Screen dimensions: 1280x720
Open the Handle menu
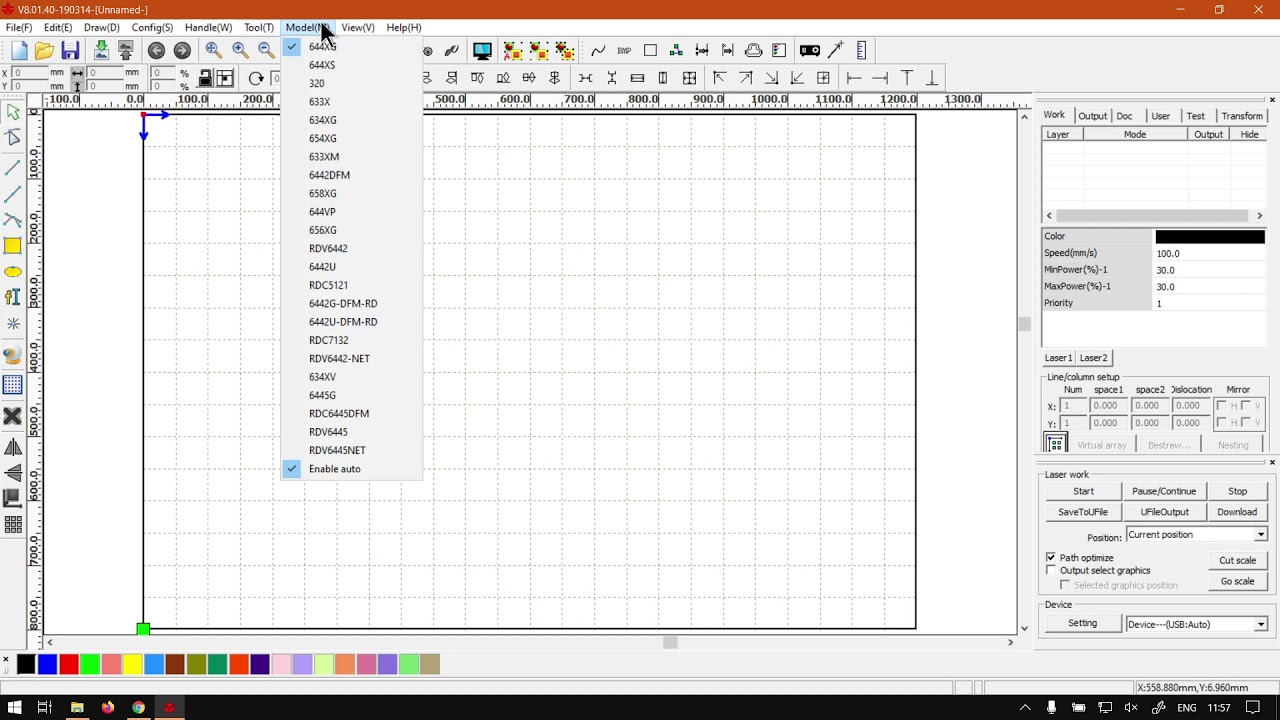click(208, 28)
